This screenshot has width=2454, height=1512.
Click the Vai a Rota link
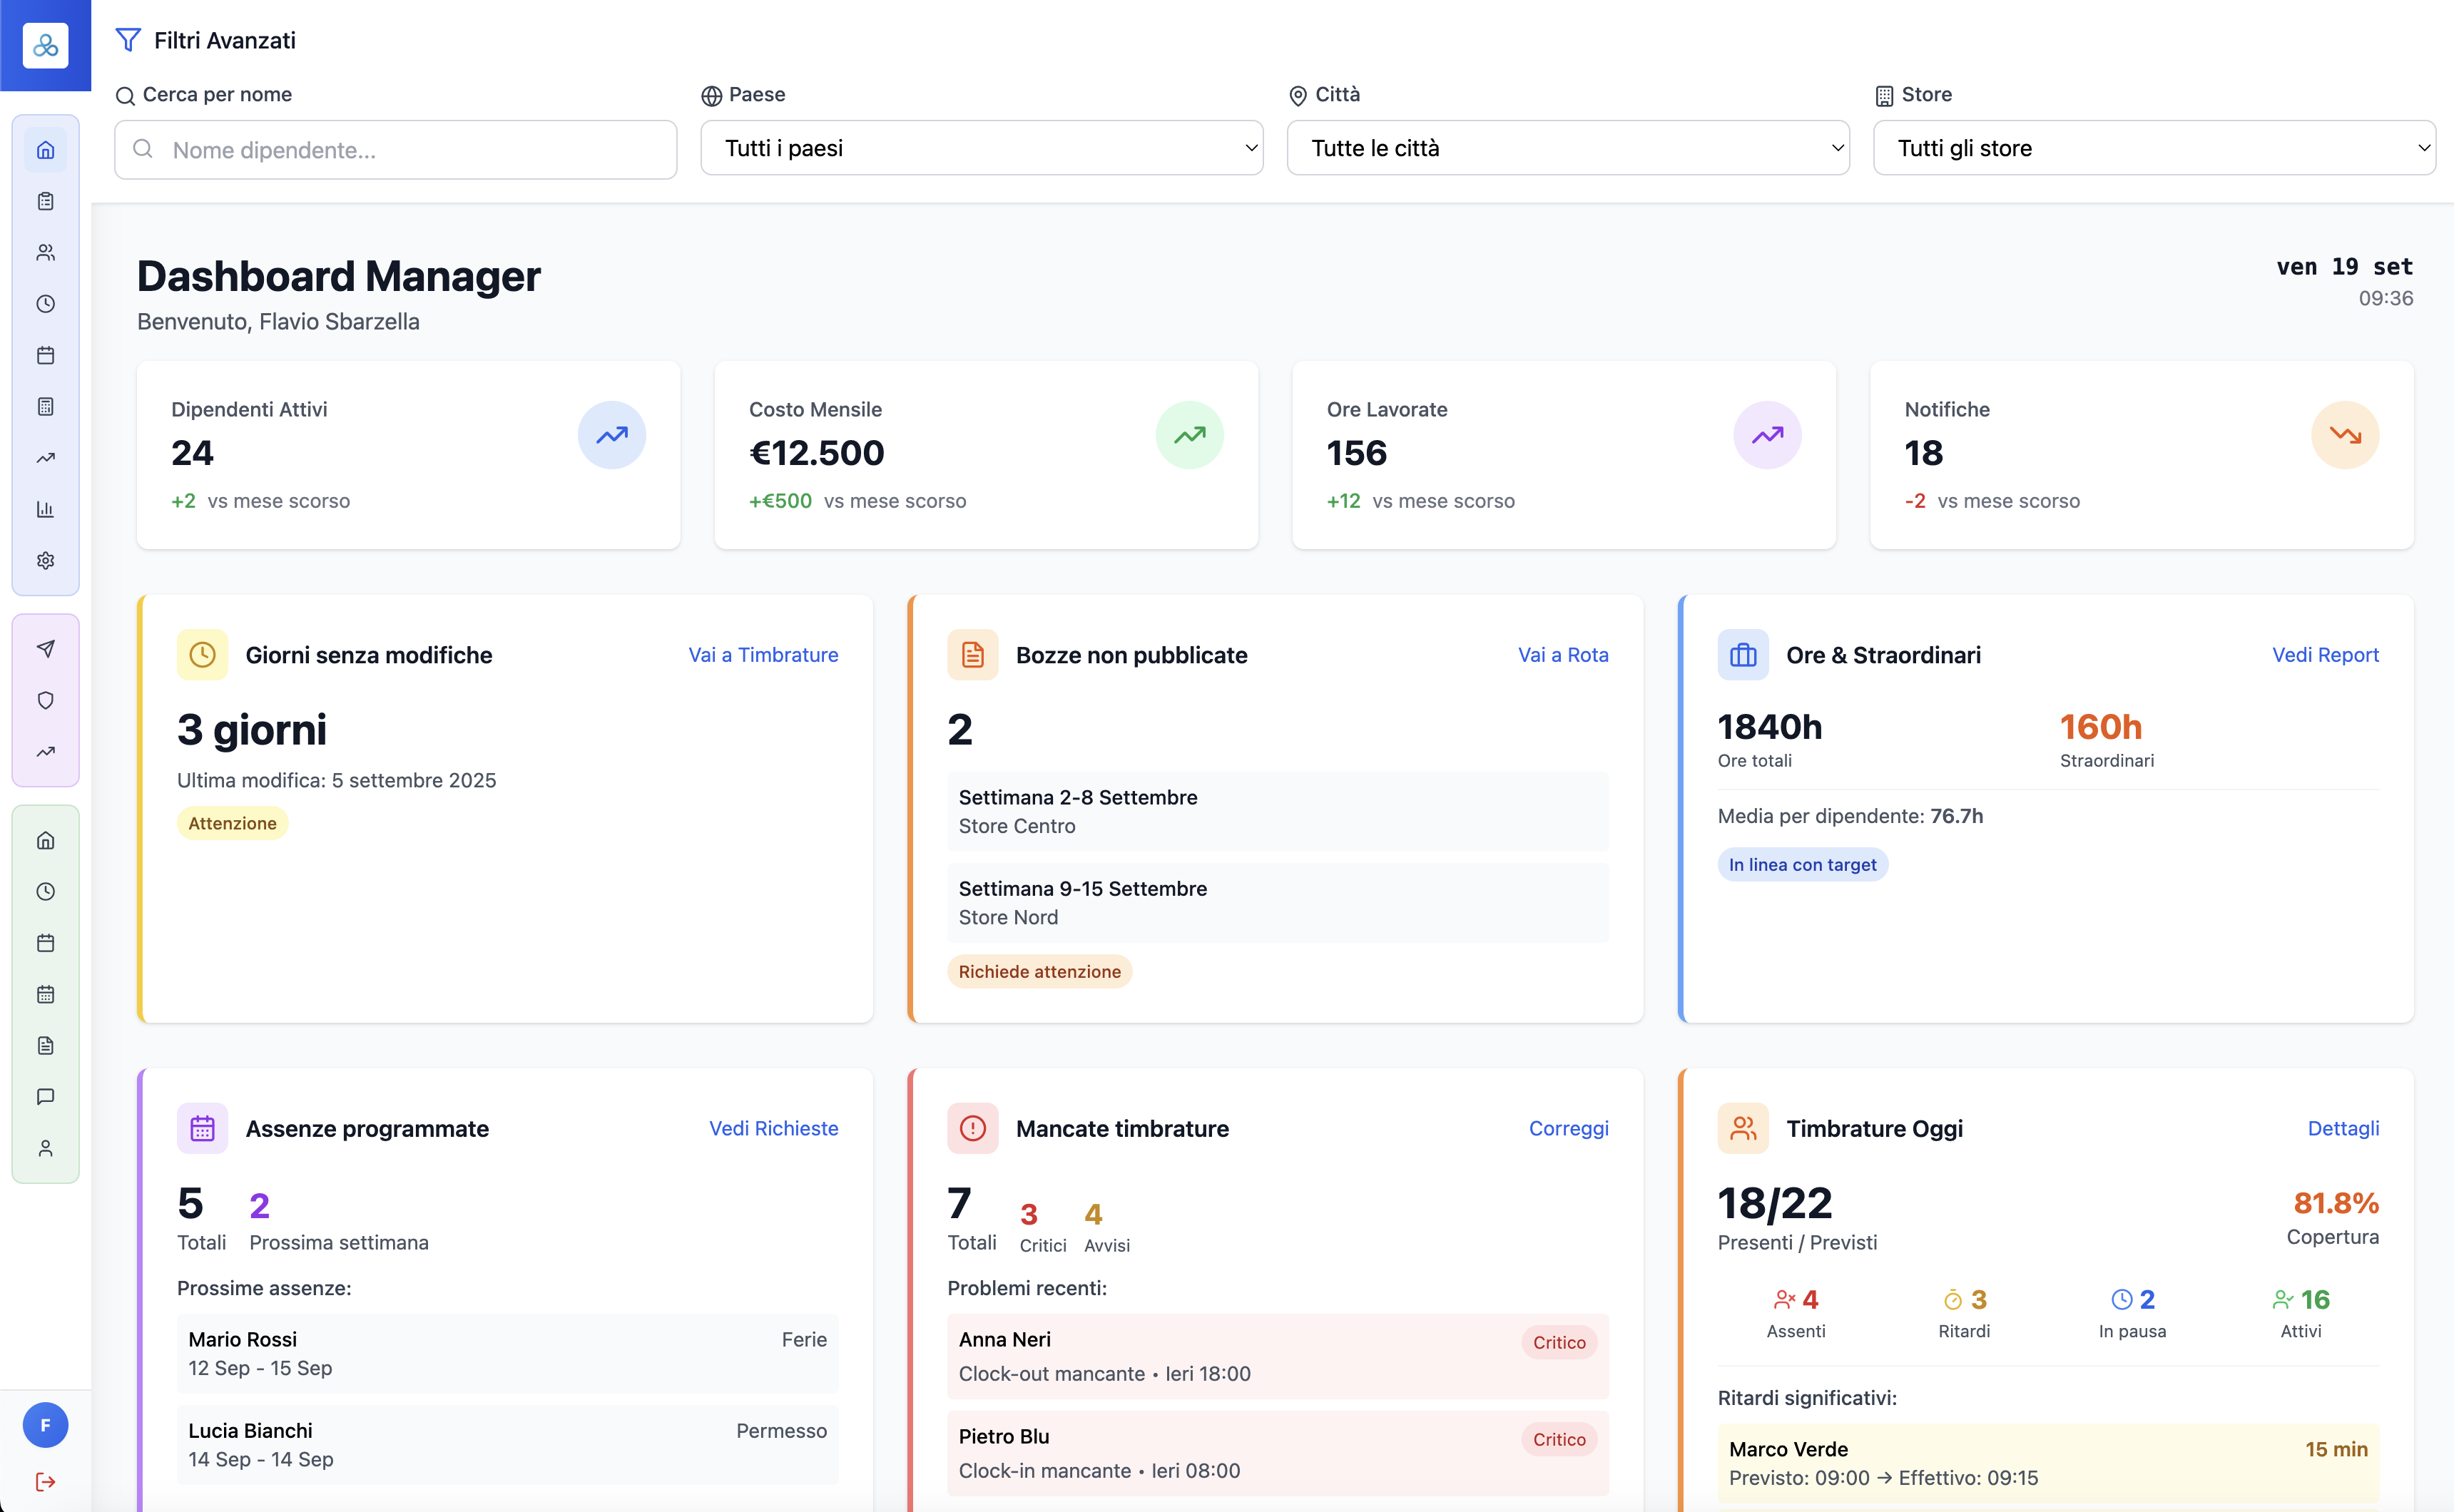[x=1562, y=655]
